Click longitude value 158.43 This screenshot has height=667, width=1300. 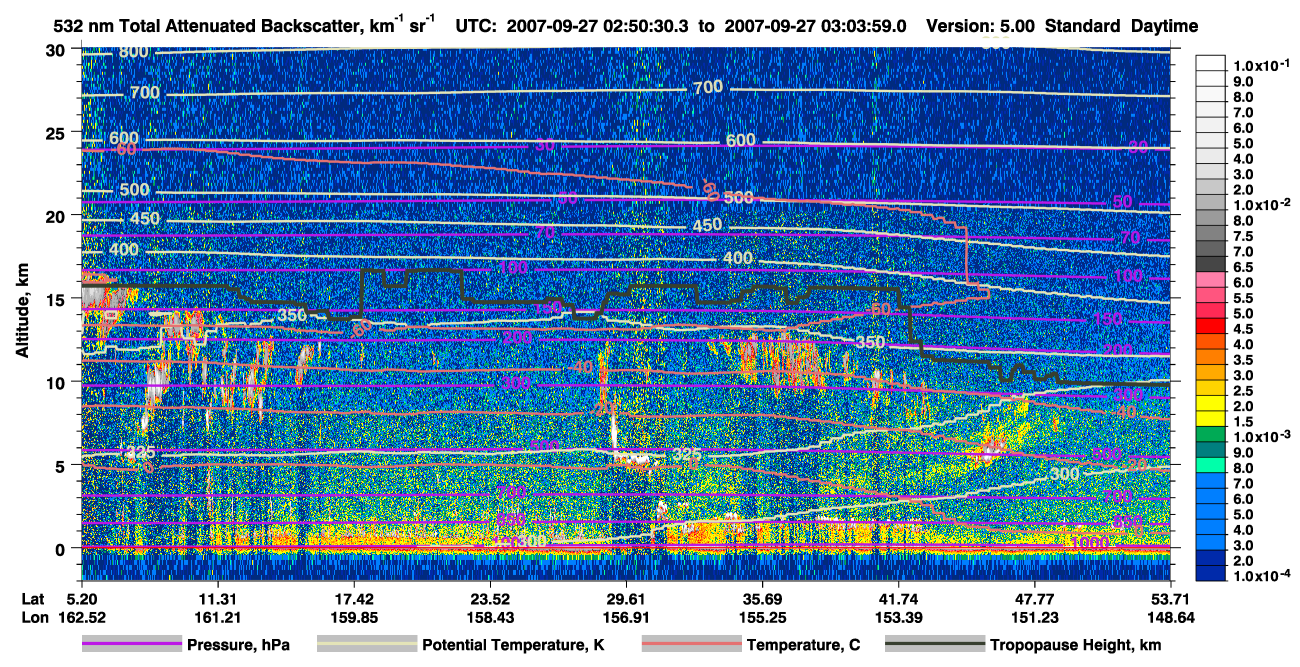pos(490,618)
